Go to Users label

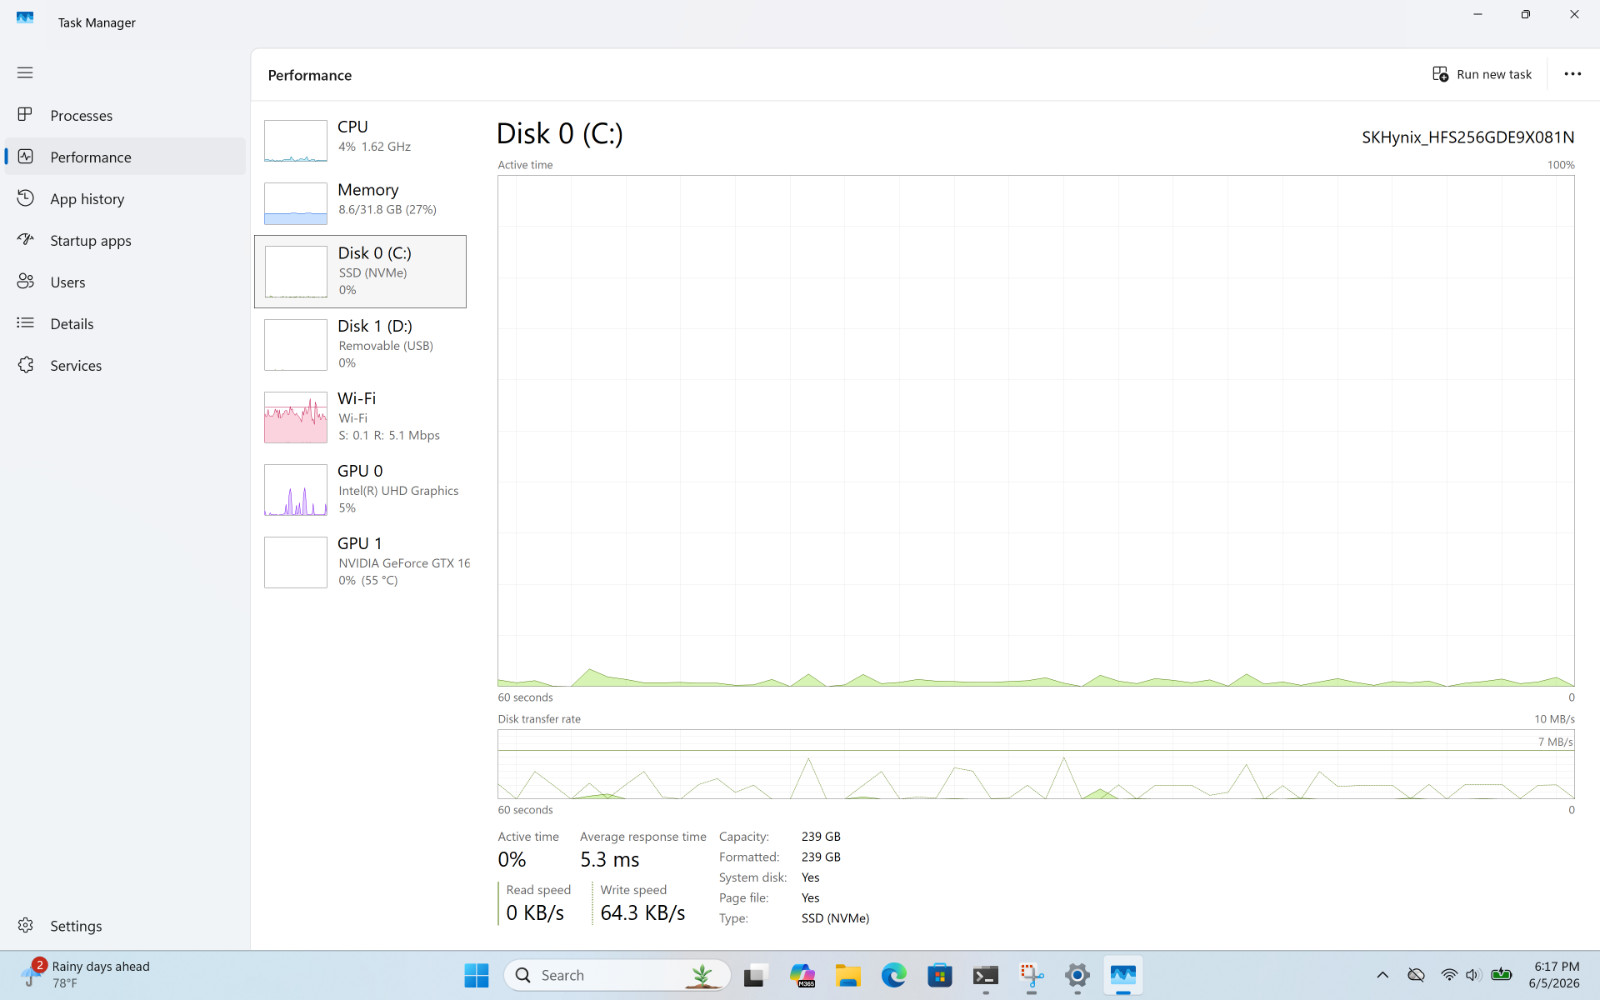[x=68, y=283]
